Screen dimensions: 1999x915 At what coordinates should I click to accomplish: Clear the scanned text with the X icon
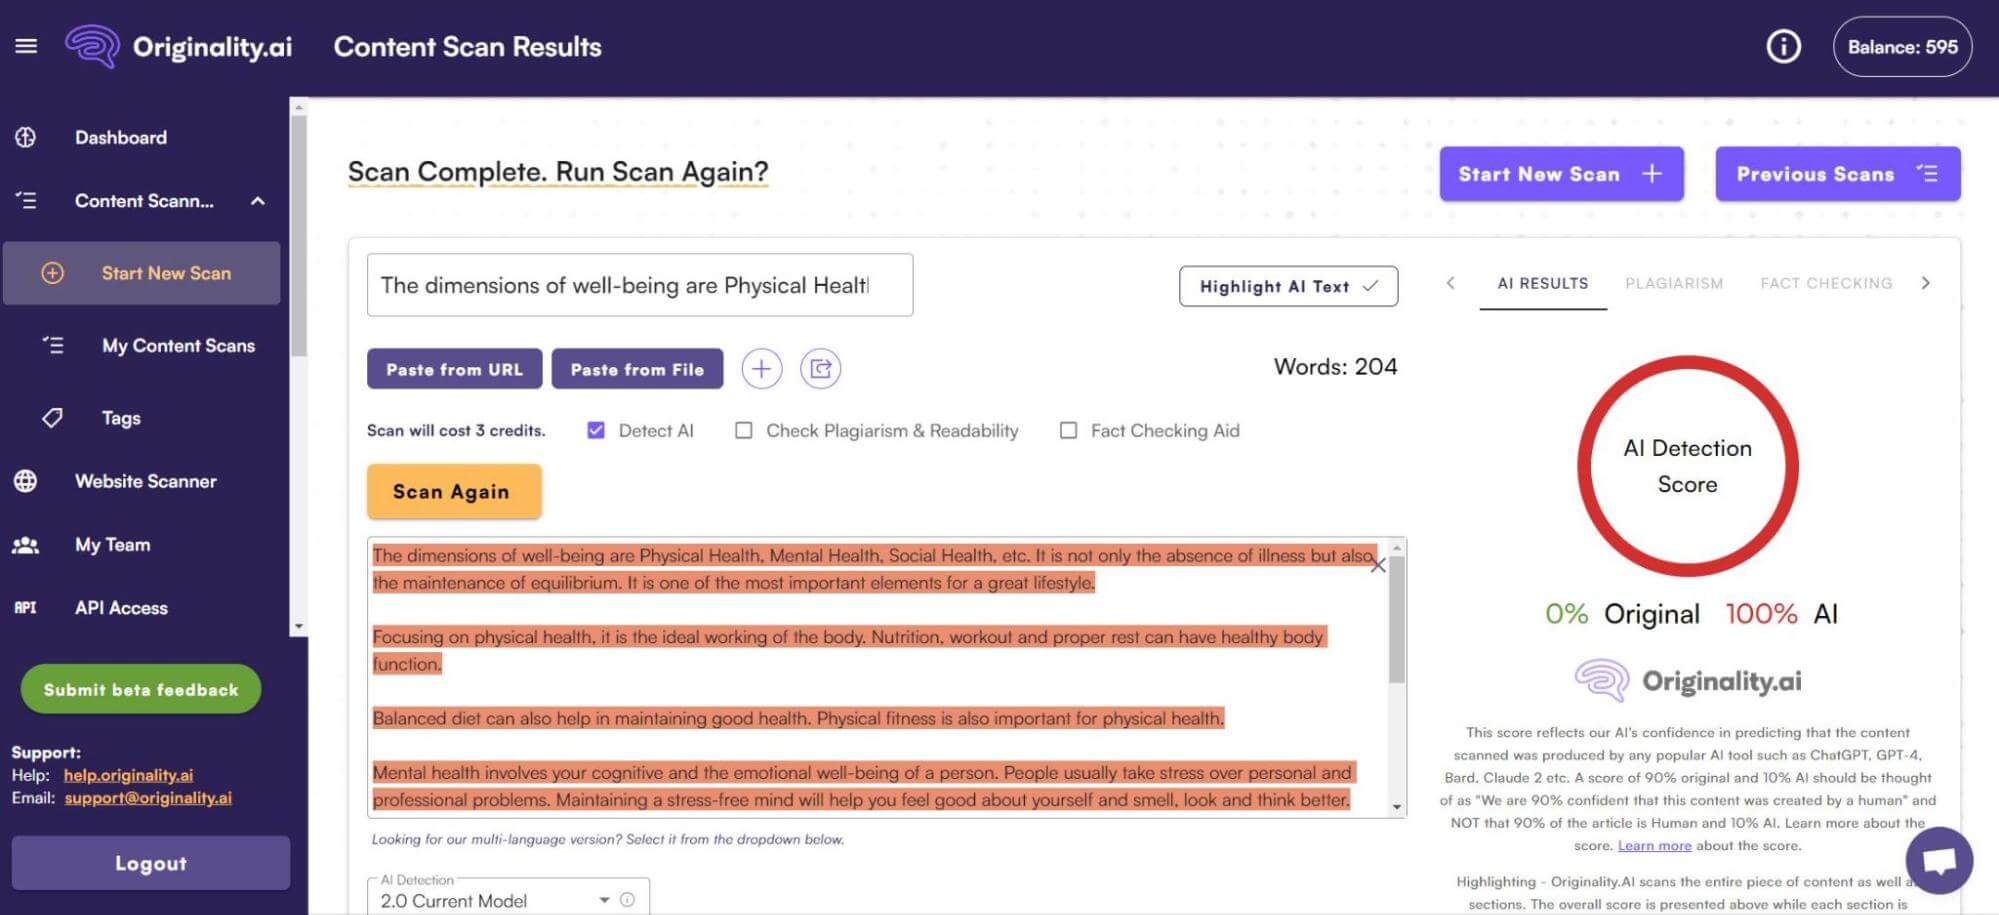pos(1377,566)
